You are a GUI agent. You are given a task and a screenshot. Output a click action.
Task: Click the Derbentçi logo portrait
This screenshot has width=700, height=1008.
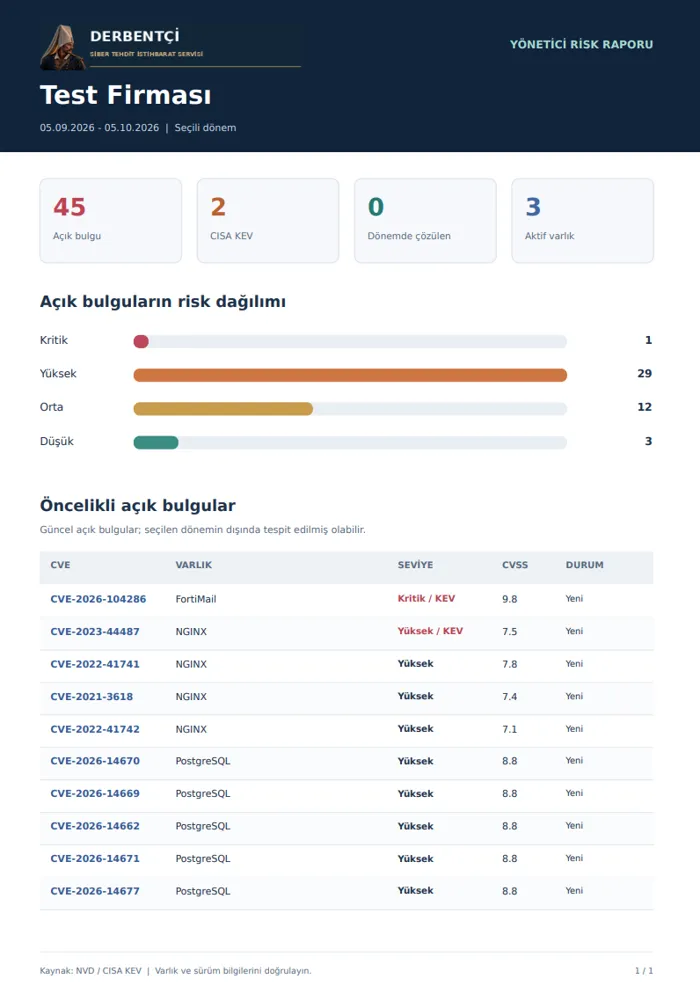(x=62, y=47)
